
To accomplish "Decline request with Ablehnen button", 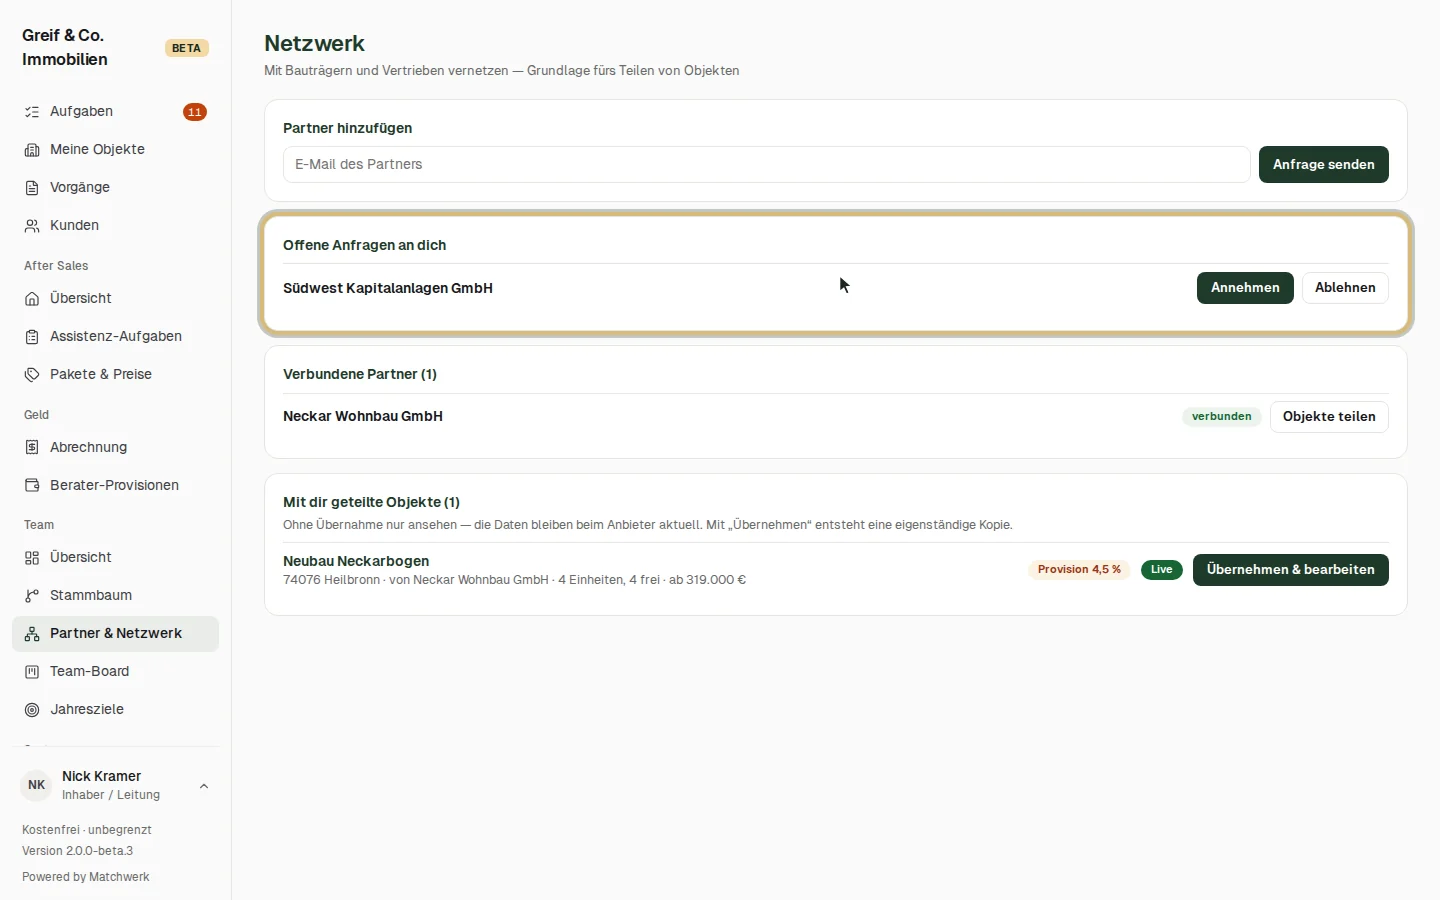I will click(x=1345, y=288).
